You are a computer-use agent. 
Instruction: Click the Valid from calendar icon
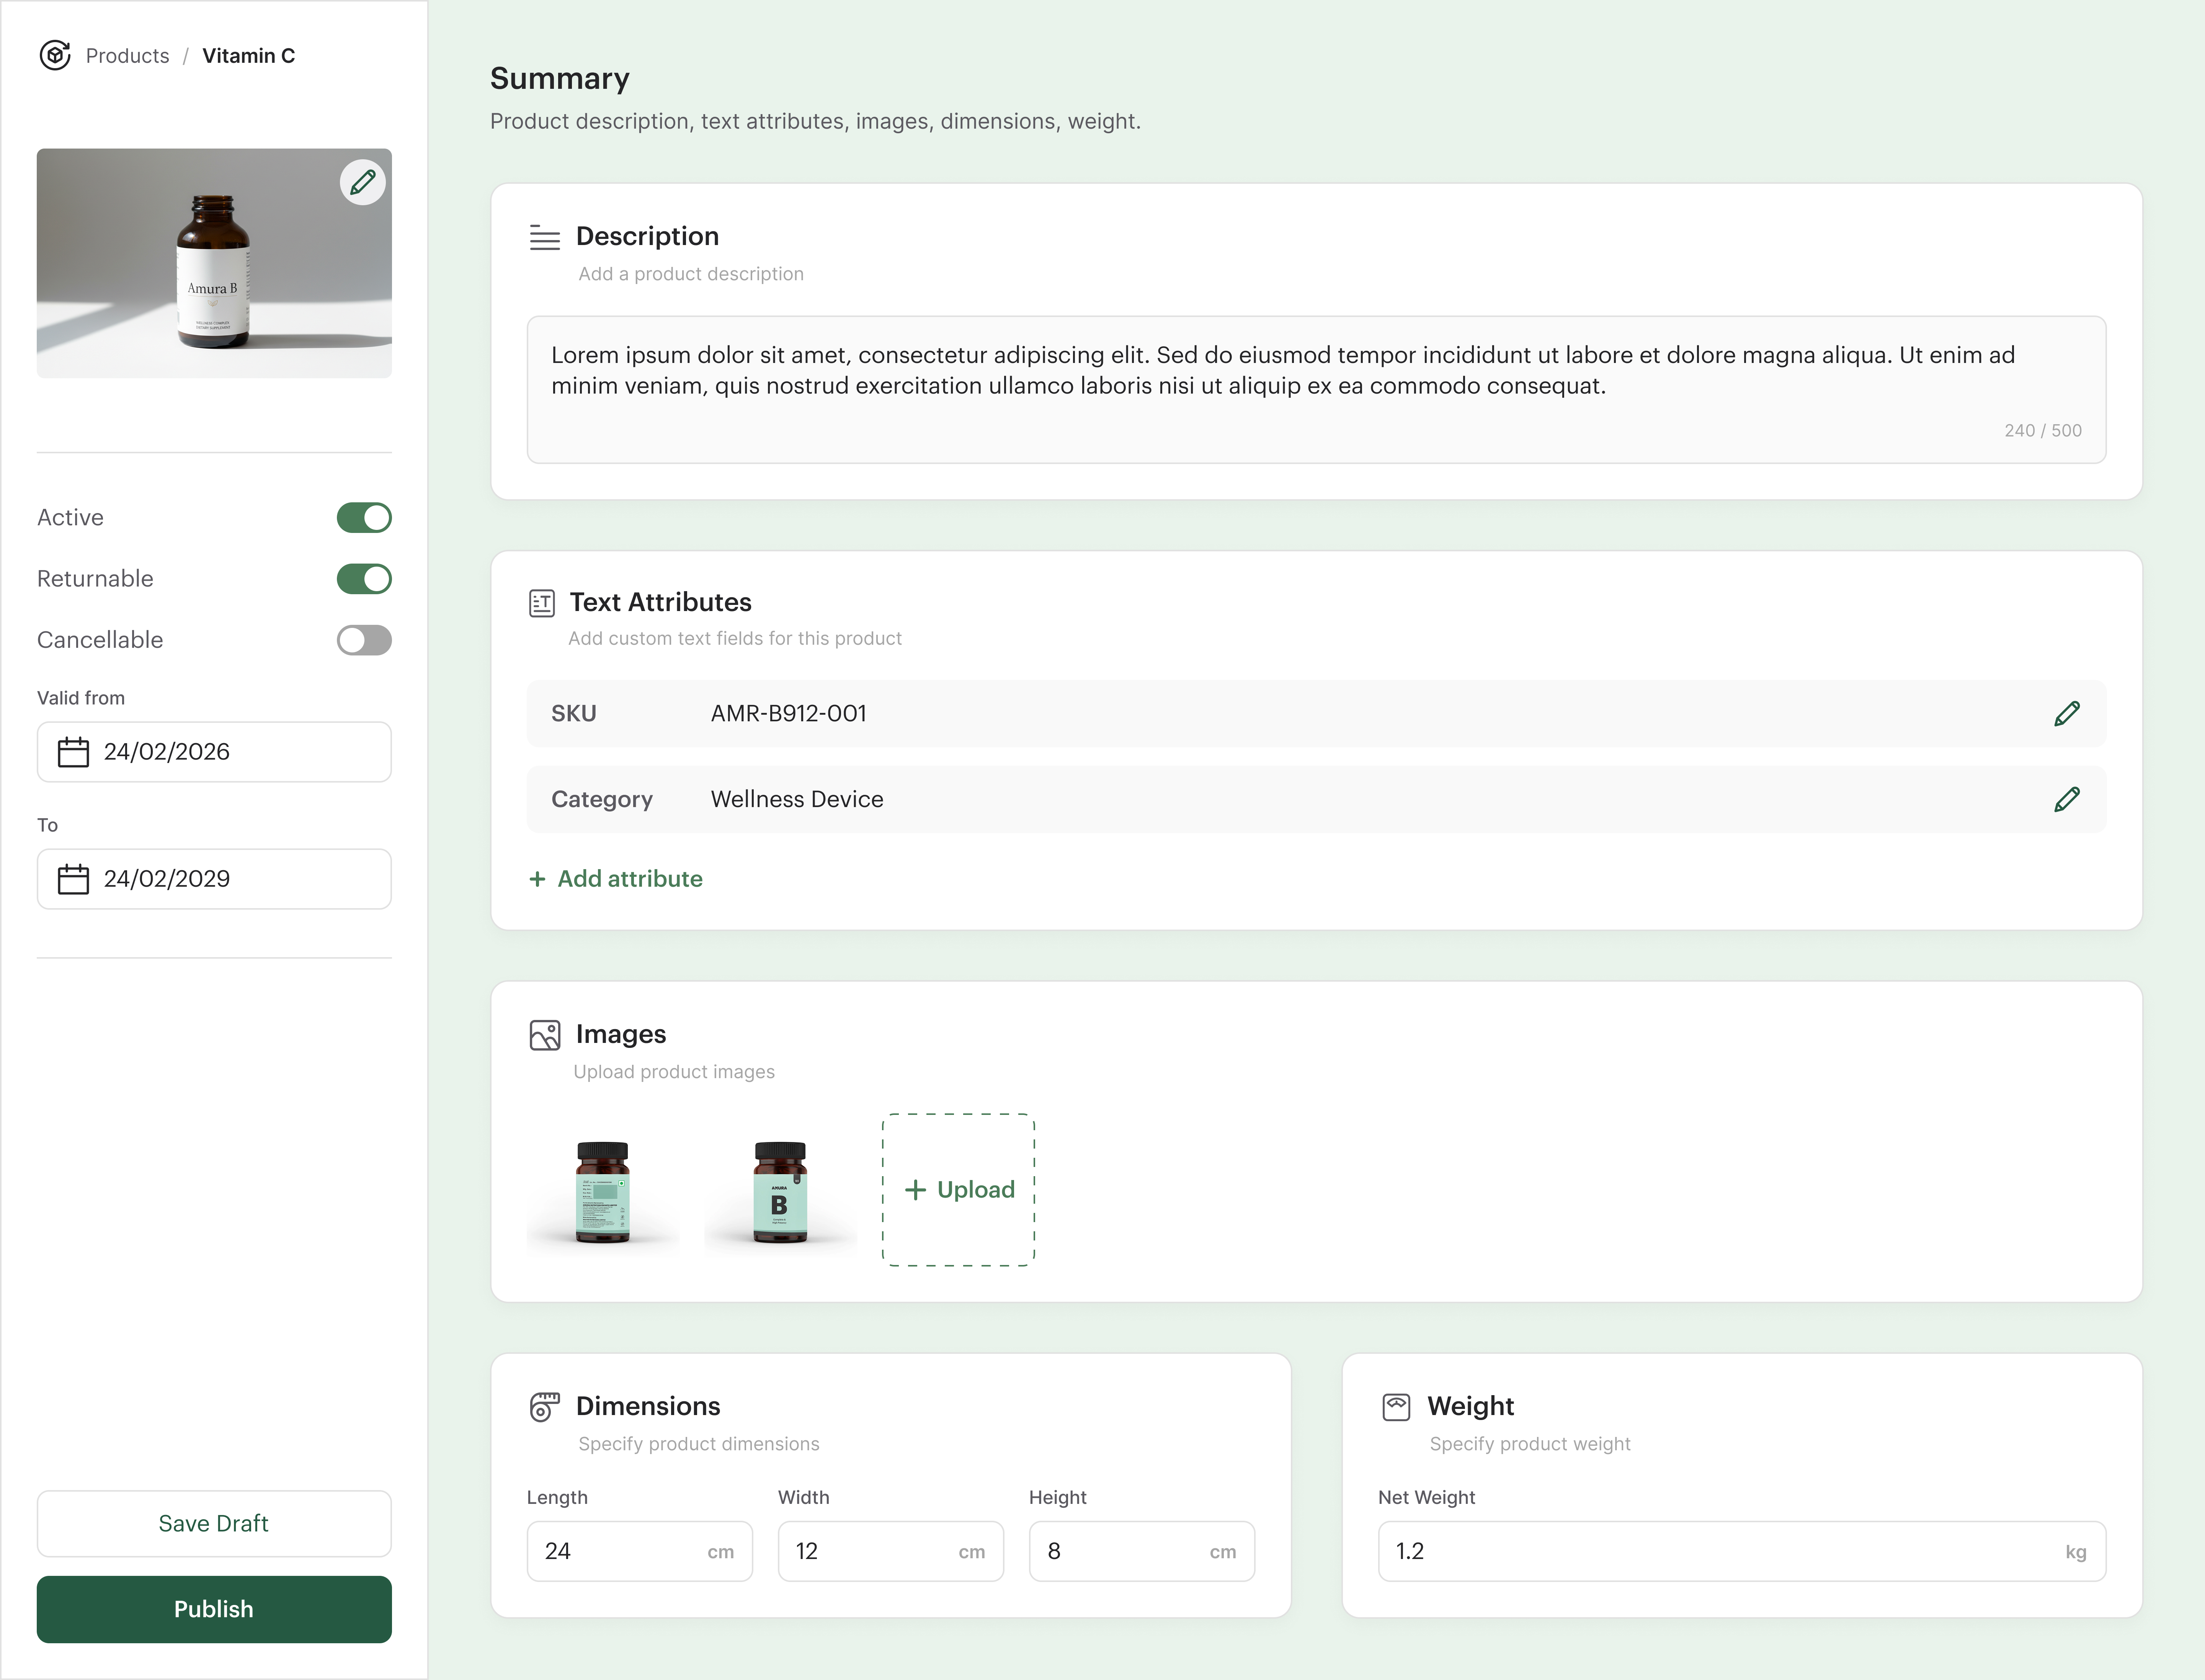(x=73, y=752)
